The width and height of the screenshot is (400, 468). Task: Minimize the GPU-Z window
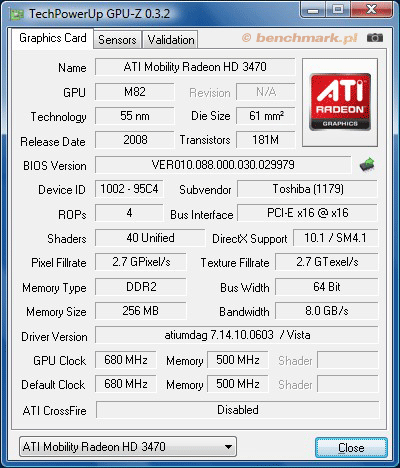pos(312,10)
